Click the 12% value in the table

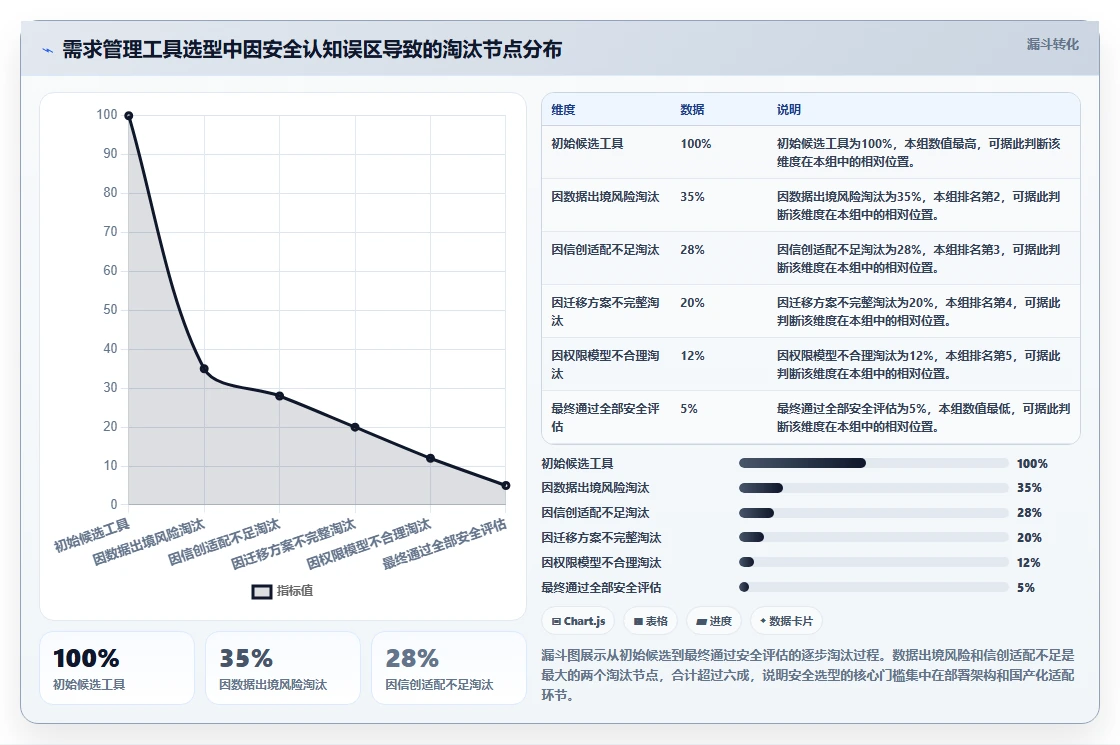(692, 355)
